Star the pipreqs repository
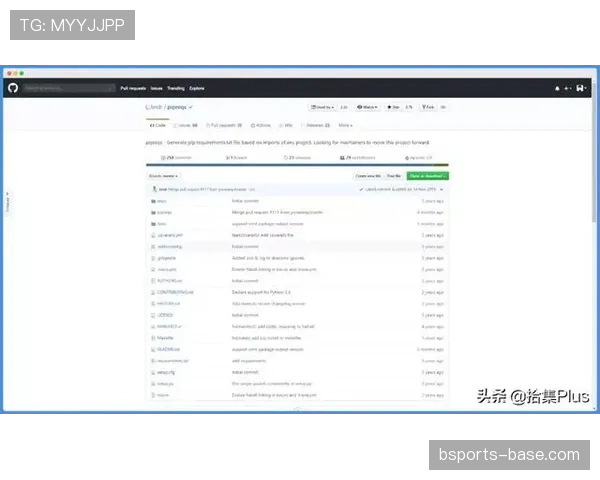 coord(395,106)
